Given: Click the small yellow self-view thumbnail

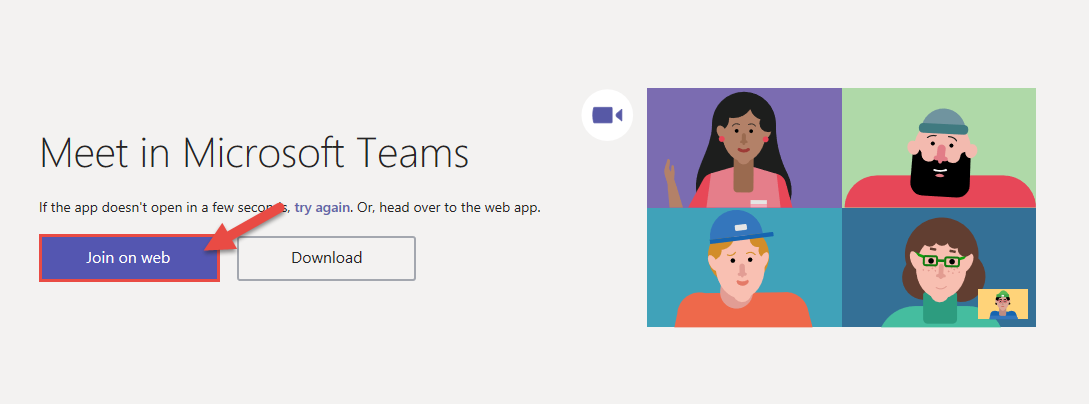Looking at the screenshot, I should pyautogui.click(x=1003, y=304).
